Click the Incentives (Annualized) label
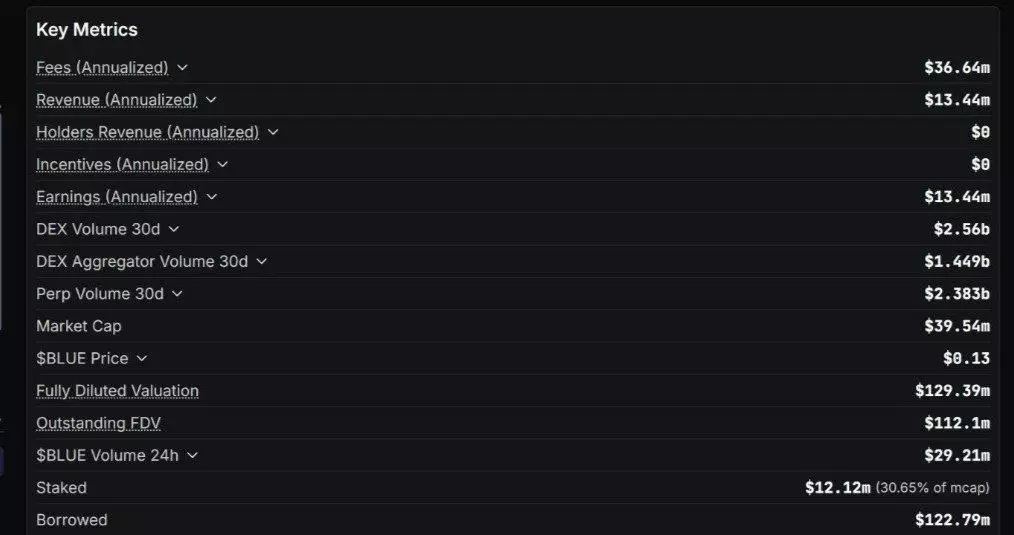The image size is (1014, 535). 122,164
